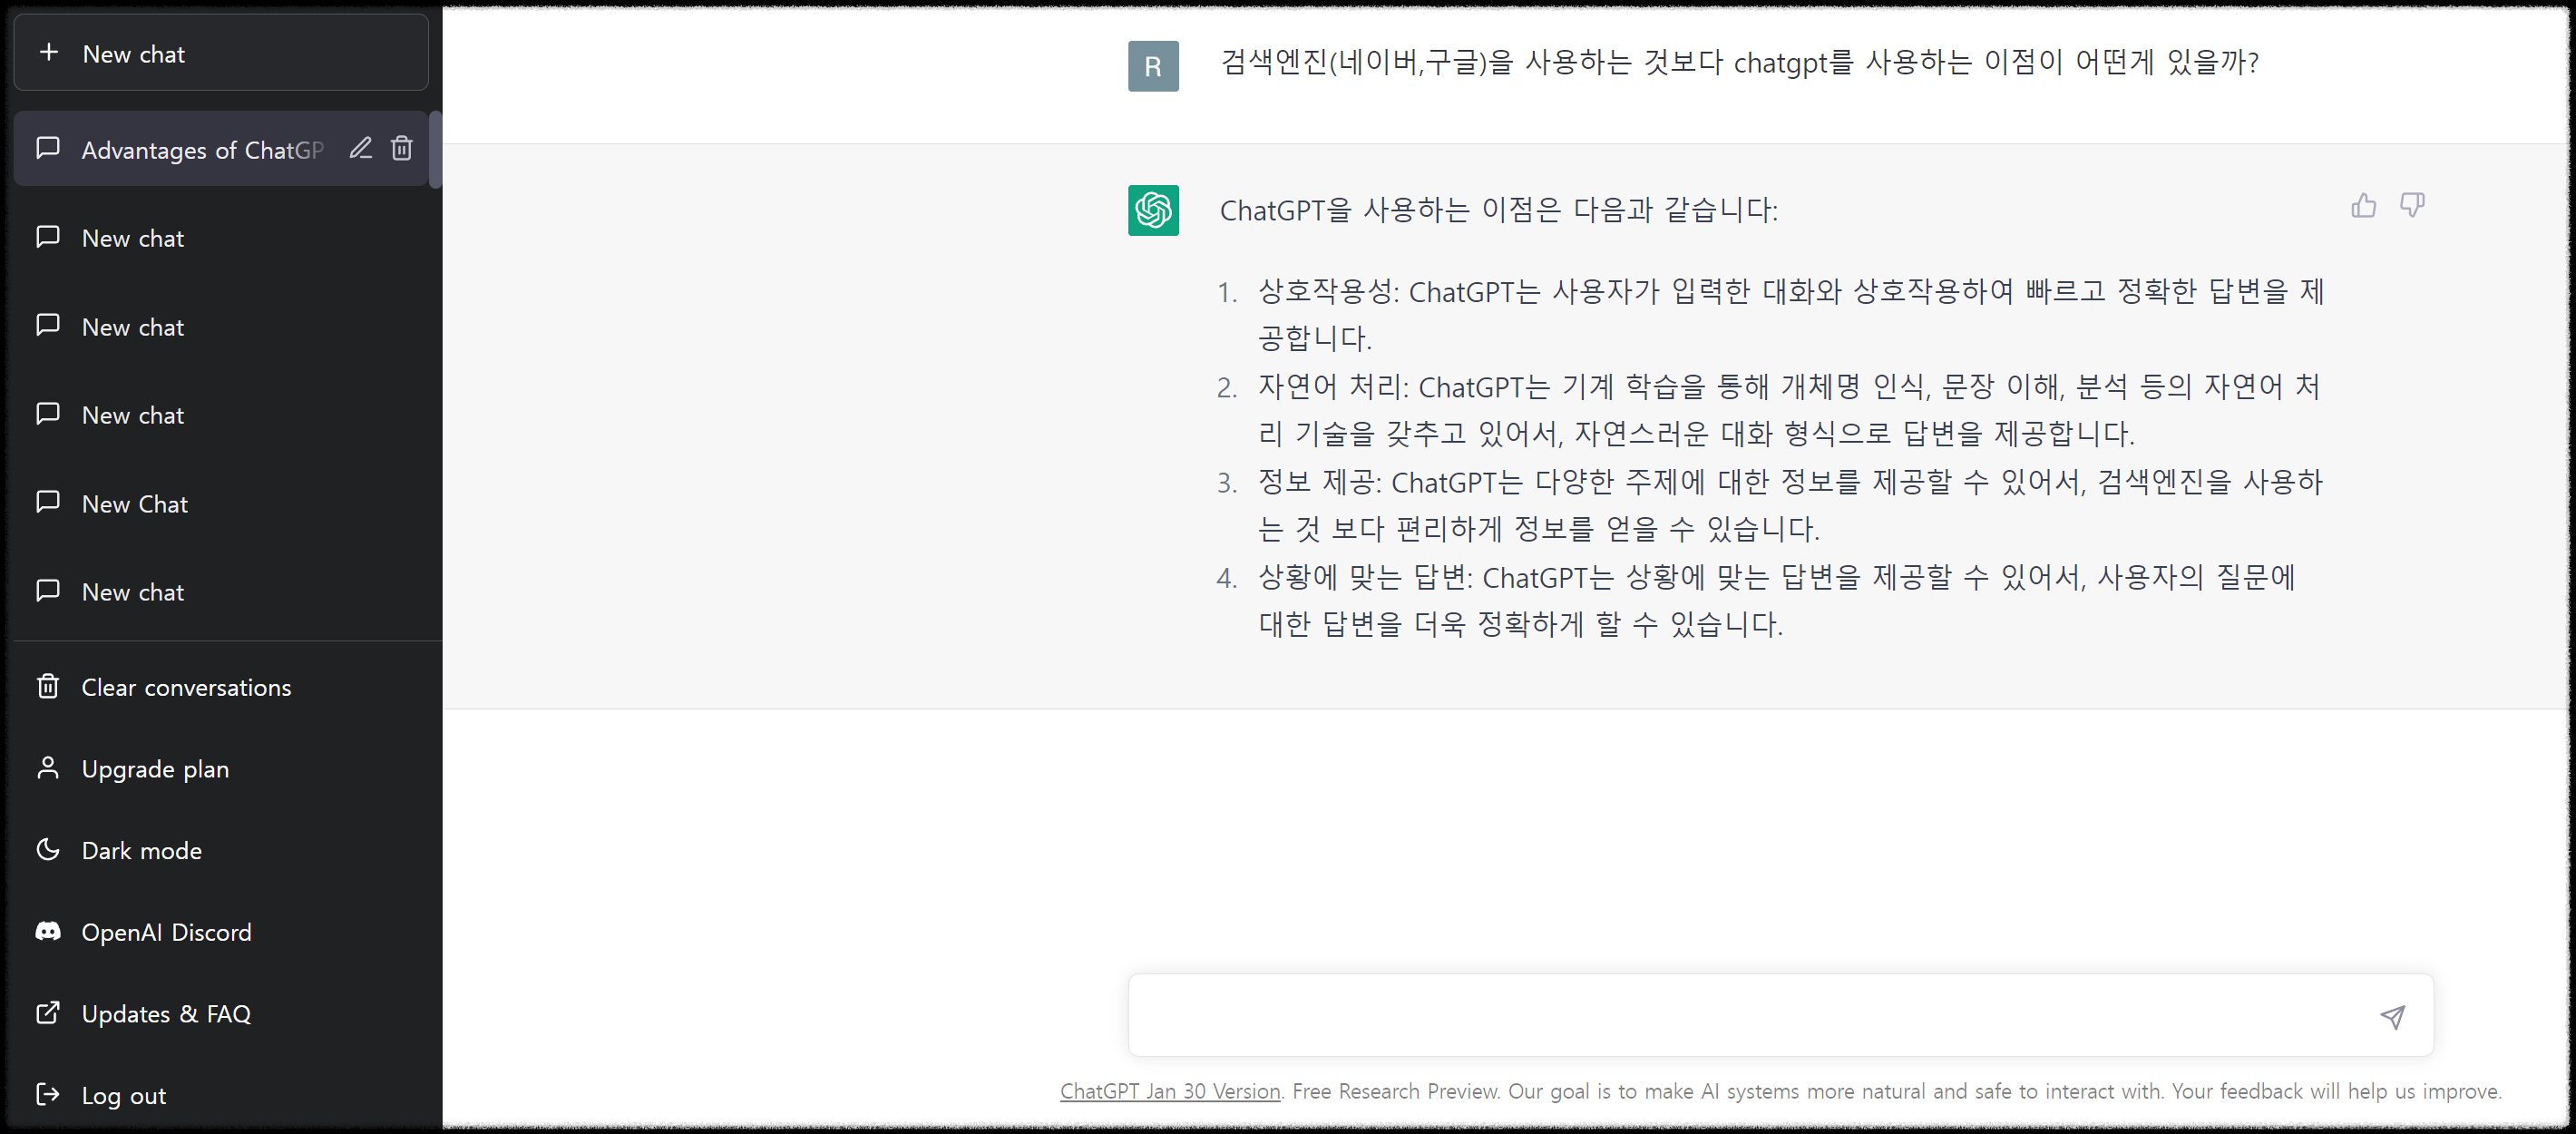Click the moon icon for Dark mode
This screenshot has height=1134, width=2576.
pos(48,850)
